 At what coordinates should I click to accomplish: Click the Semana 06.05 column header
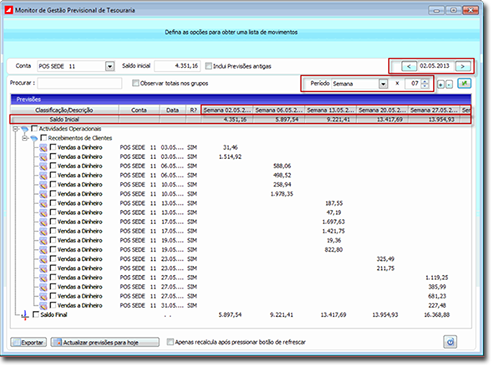tap(279, 110)
